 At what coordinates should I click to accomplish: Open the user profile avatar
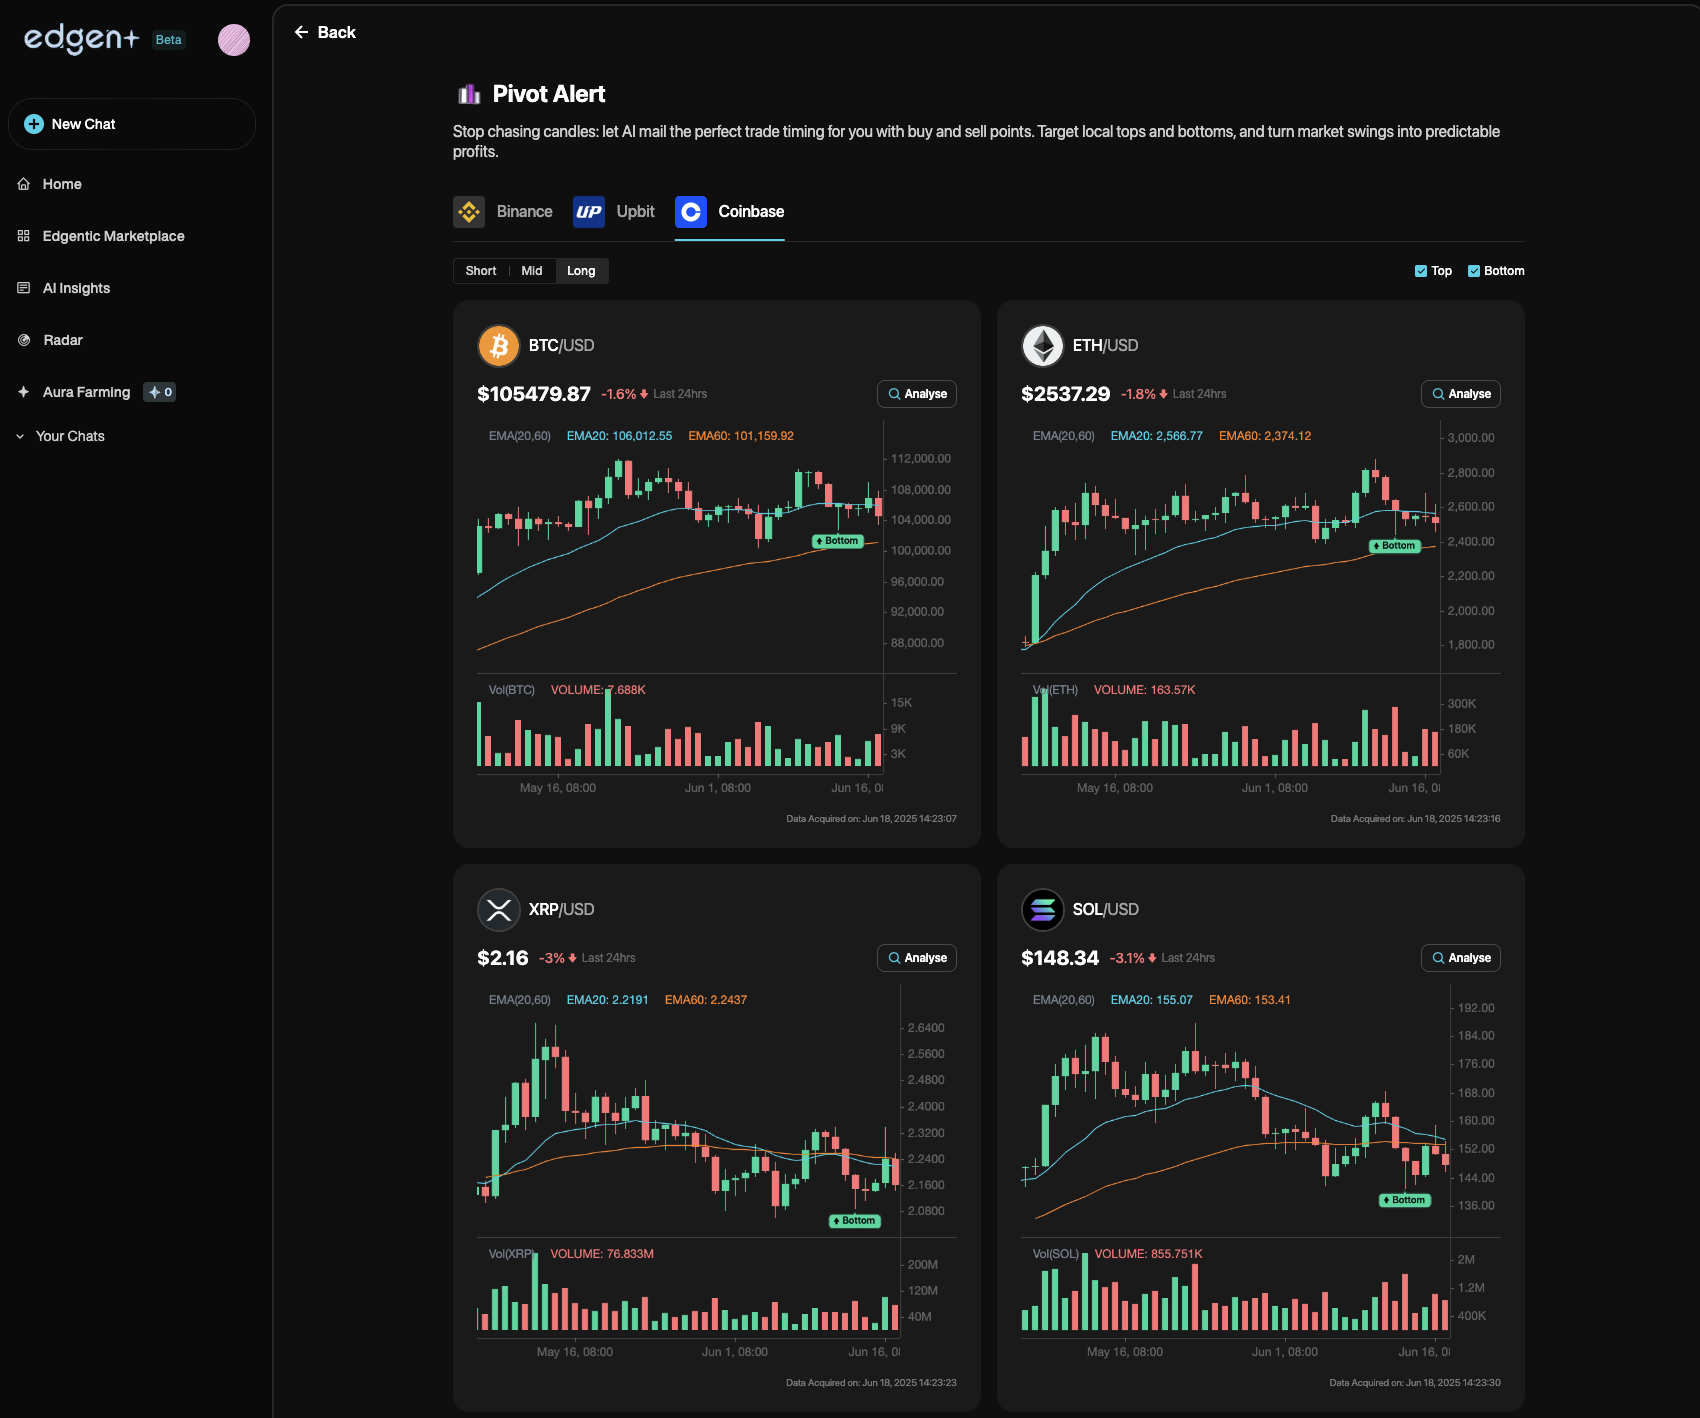point(234,40)
